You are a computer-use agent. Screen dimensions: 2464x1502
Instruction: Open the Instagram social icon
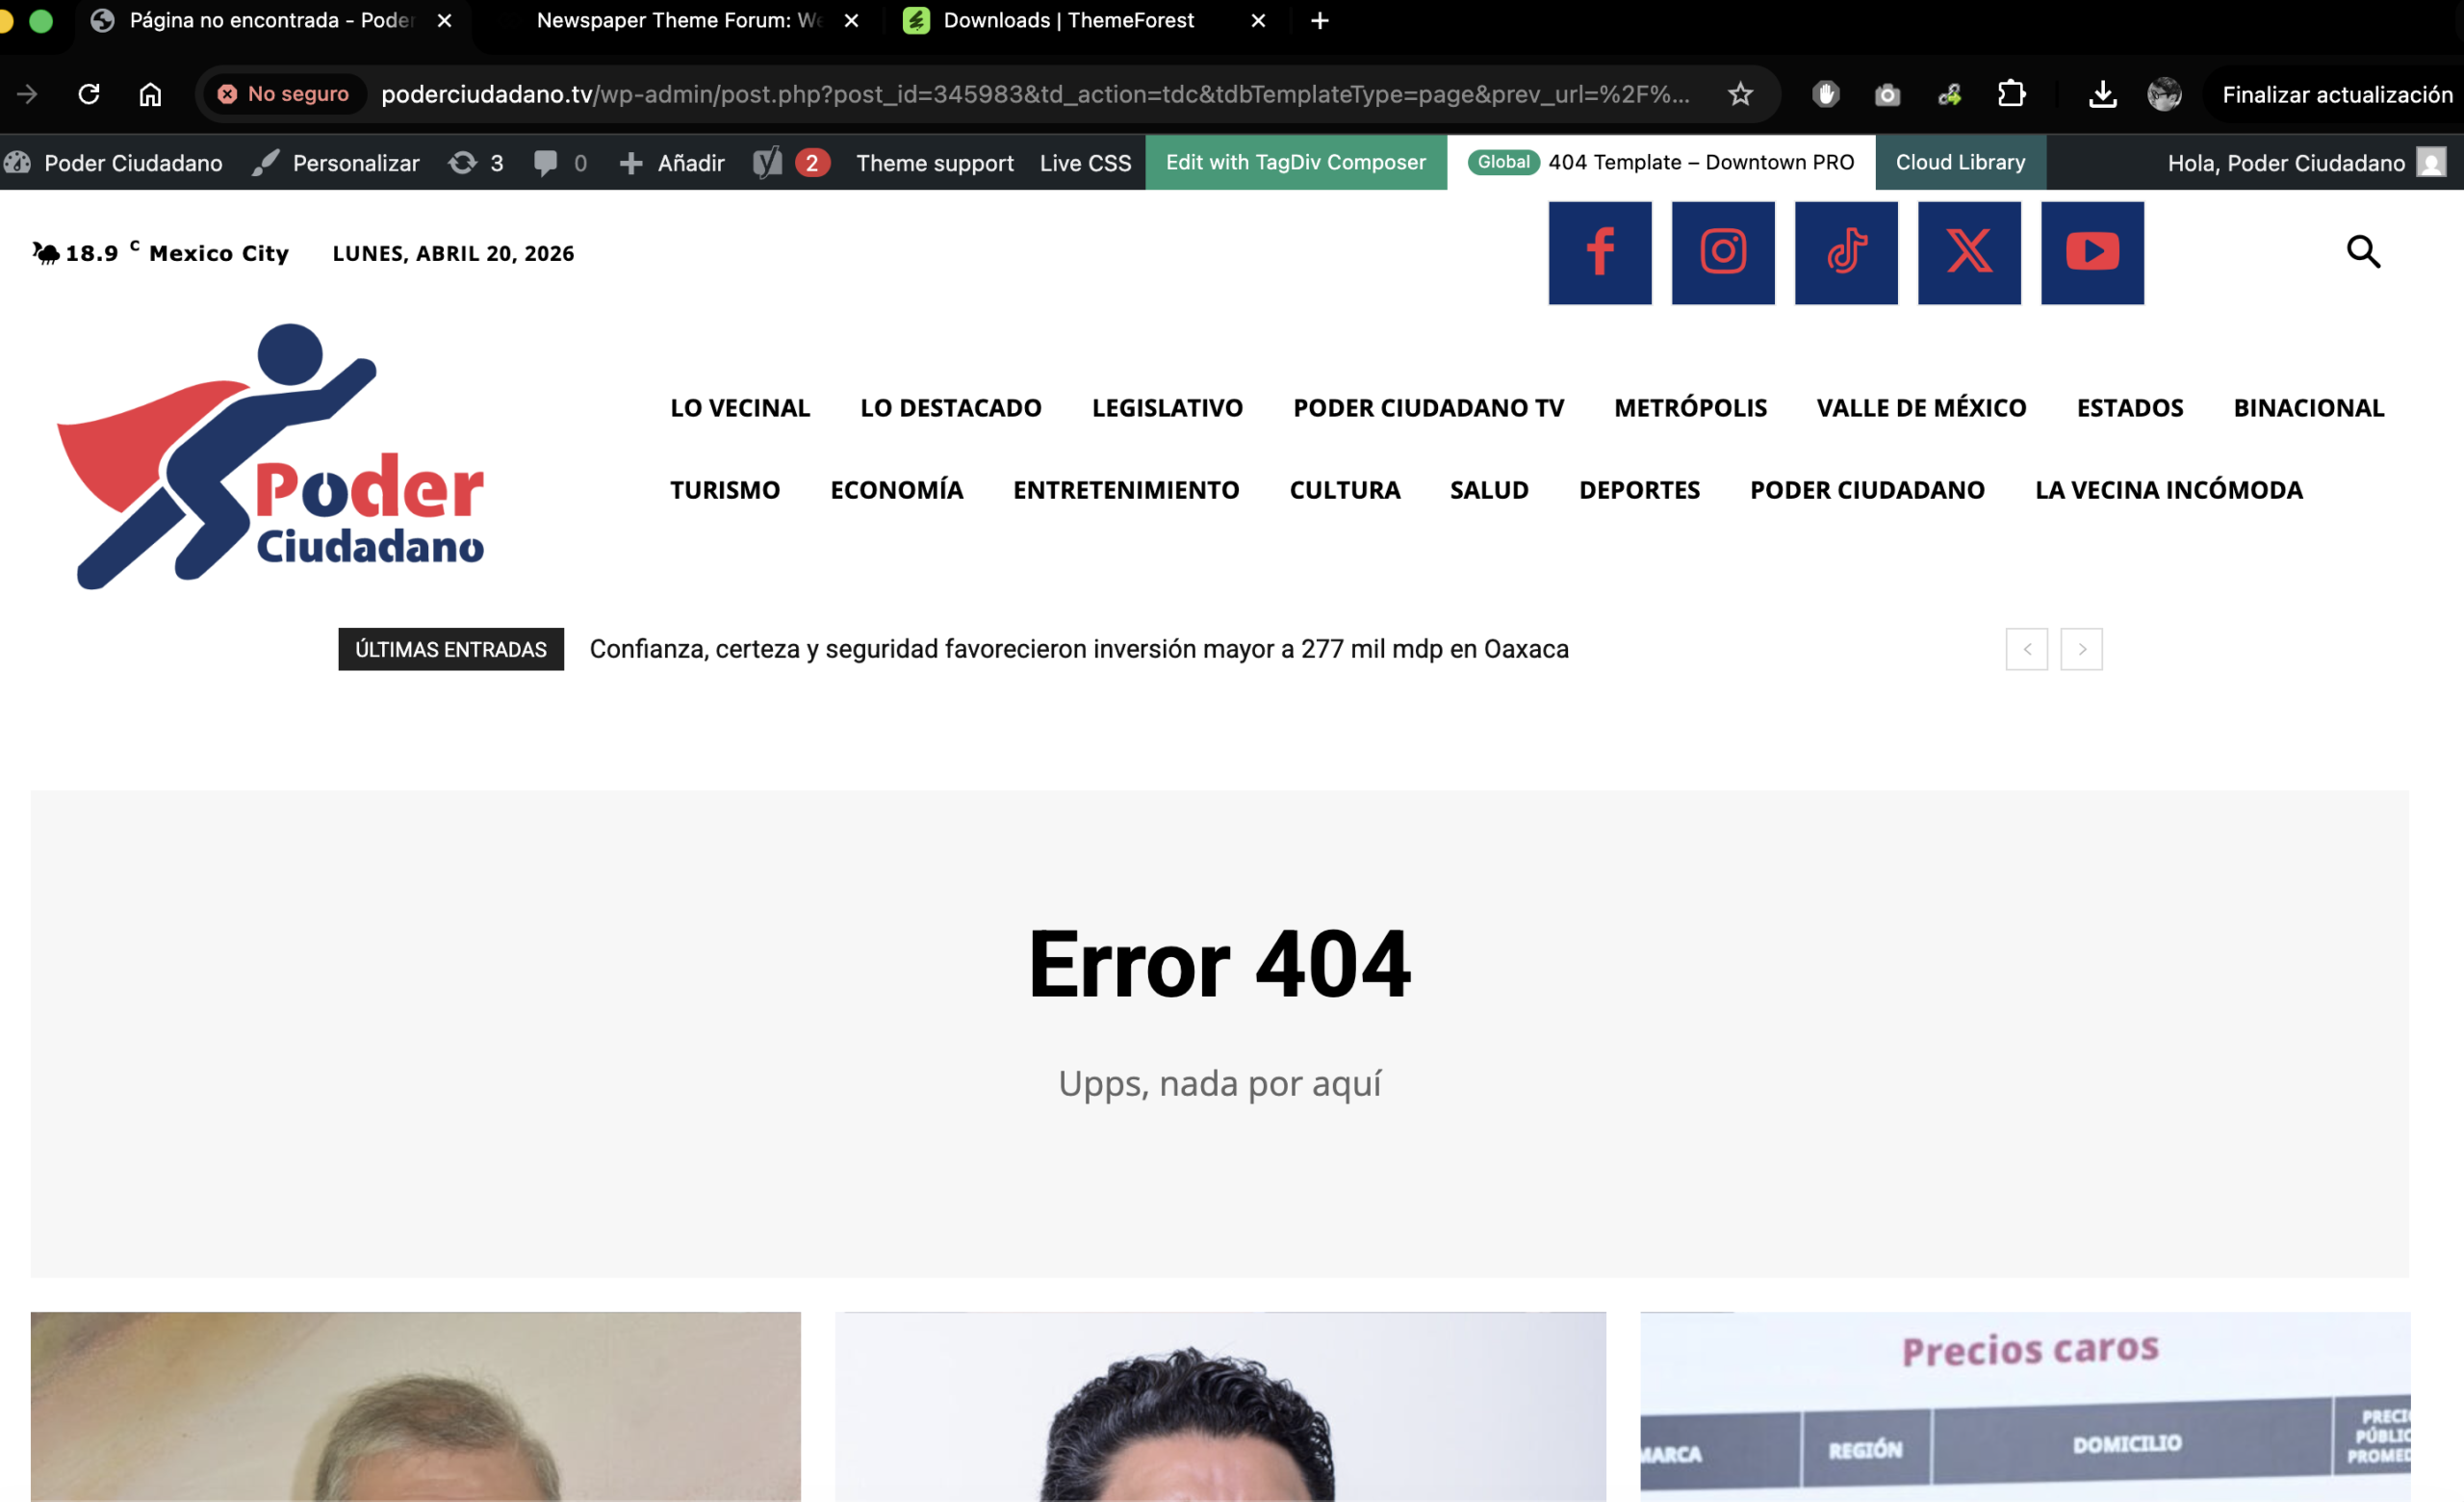click(1723, 252)
